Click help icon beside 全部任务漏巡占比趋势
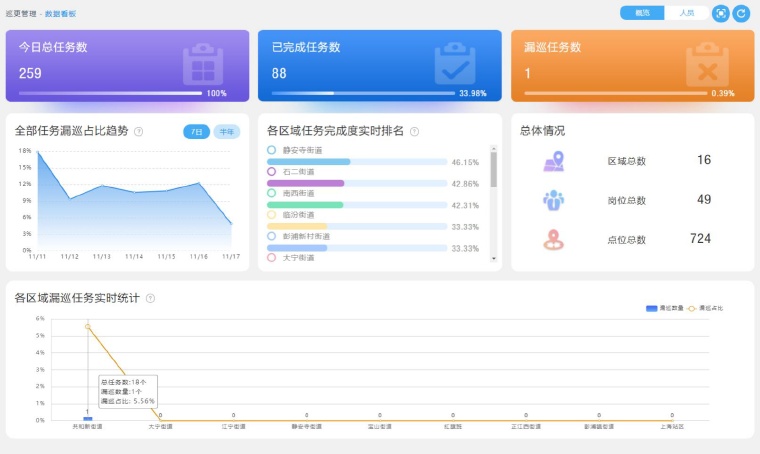 (138, 131)
